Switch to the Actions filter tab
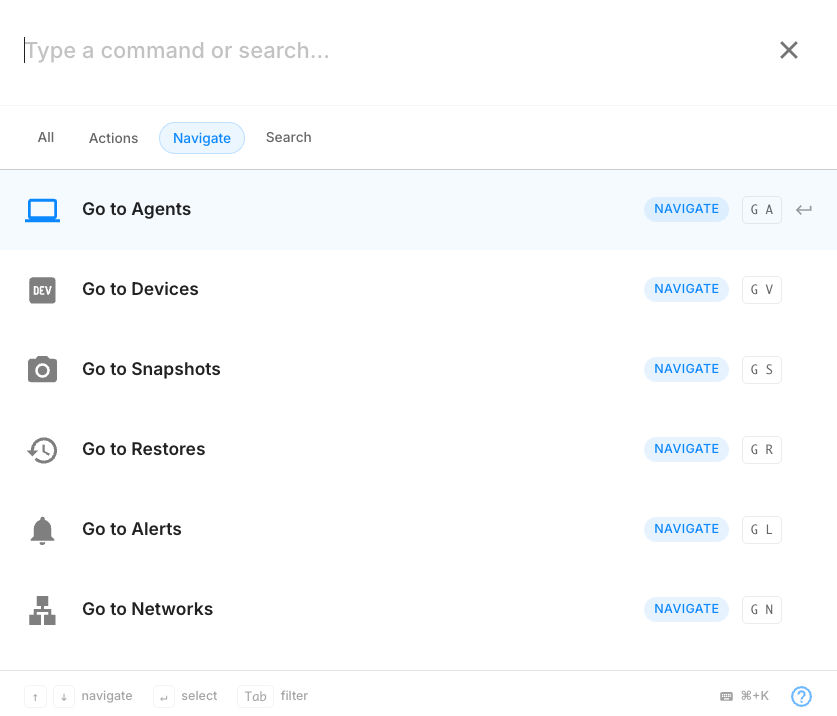Viewport: 837px width, 716px height. [x=113, y=138]
